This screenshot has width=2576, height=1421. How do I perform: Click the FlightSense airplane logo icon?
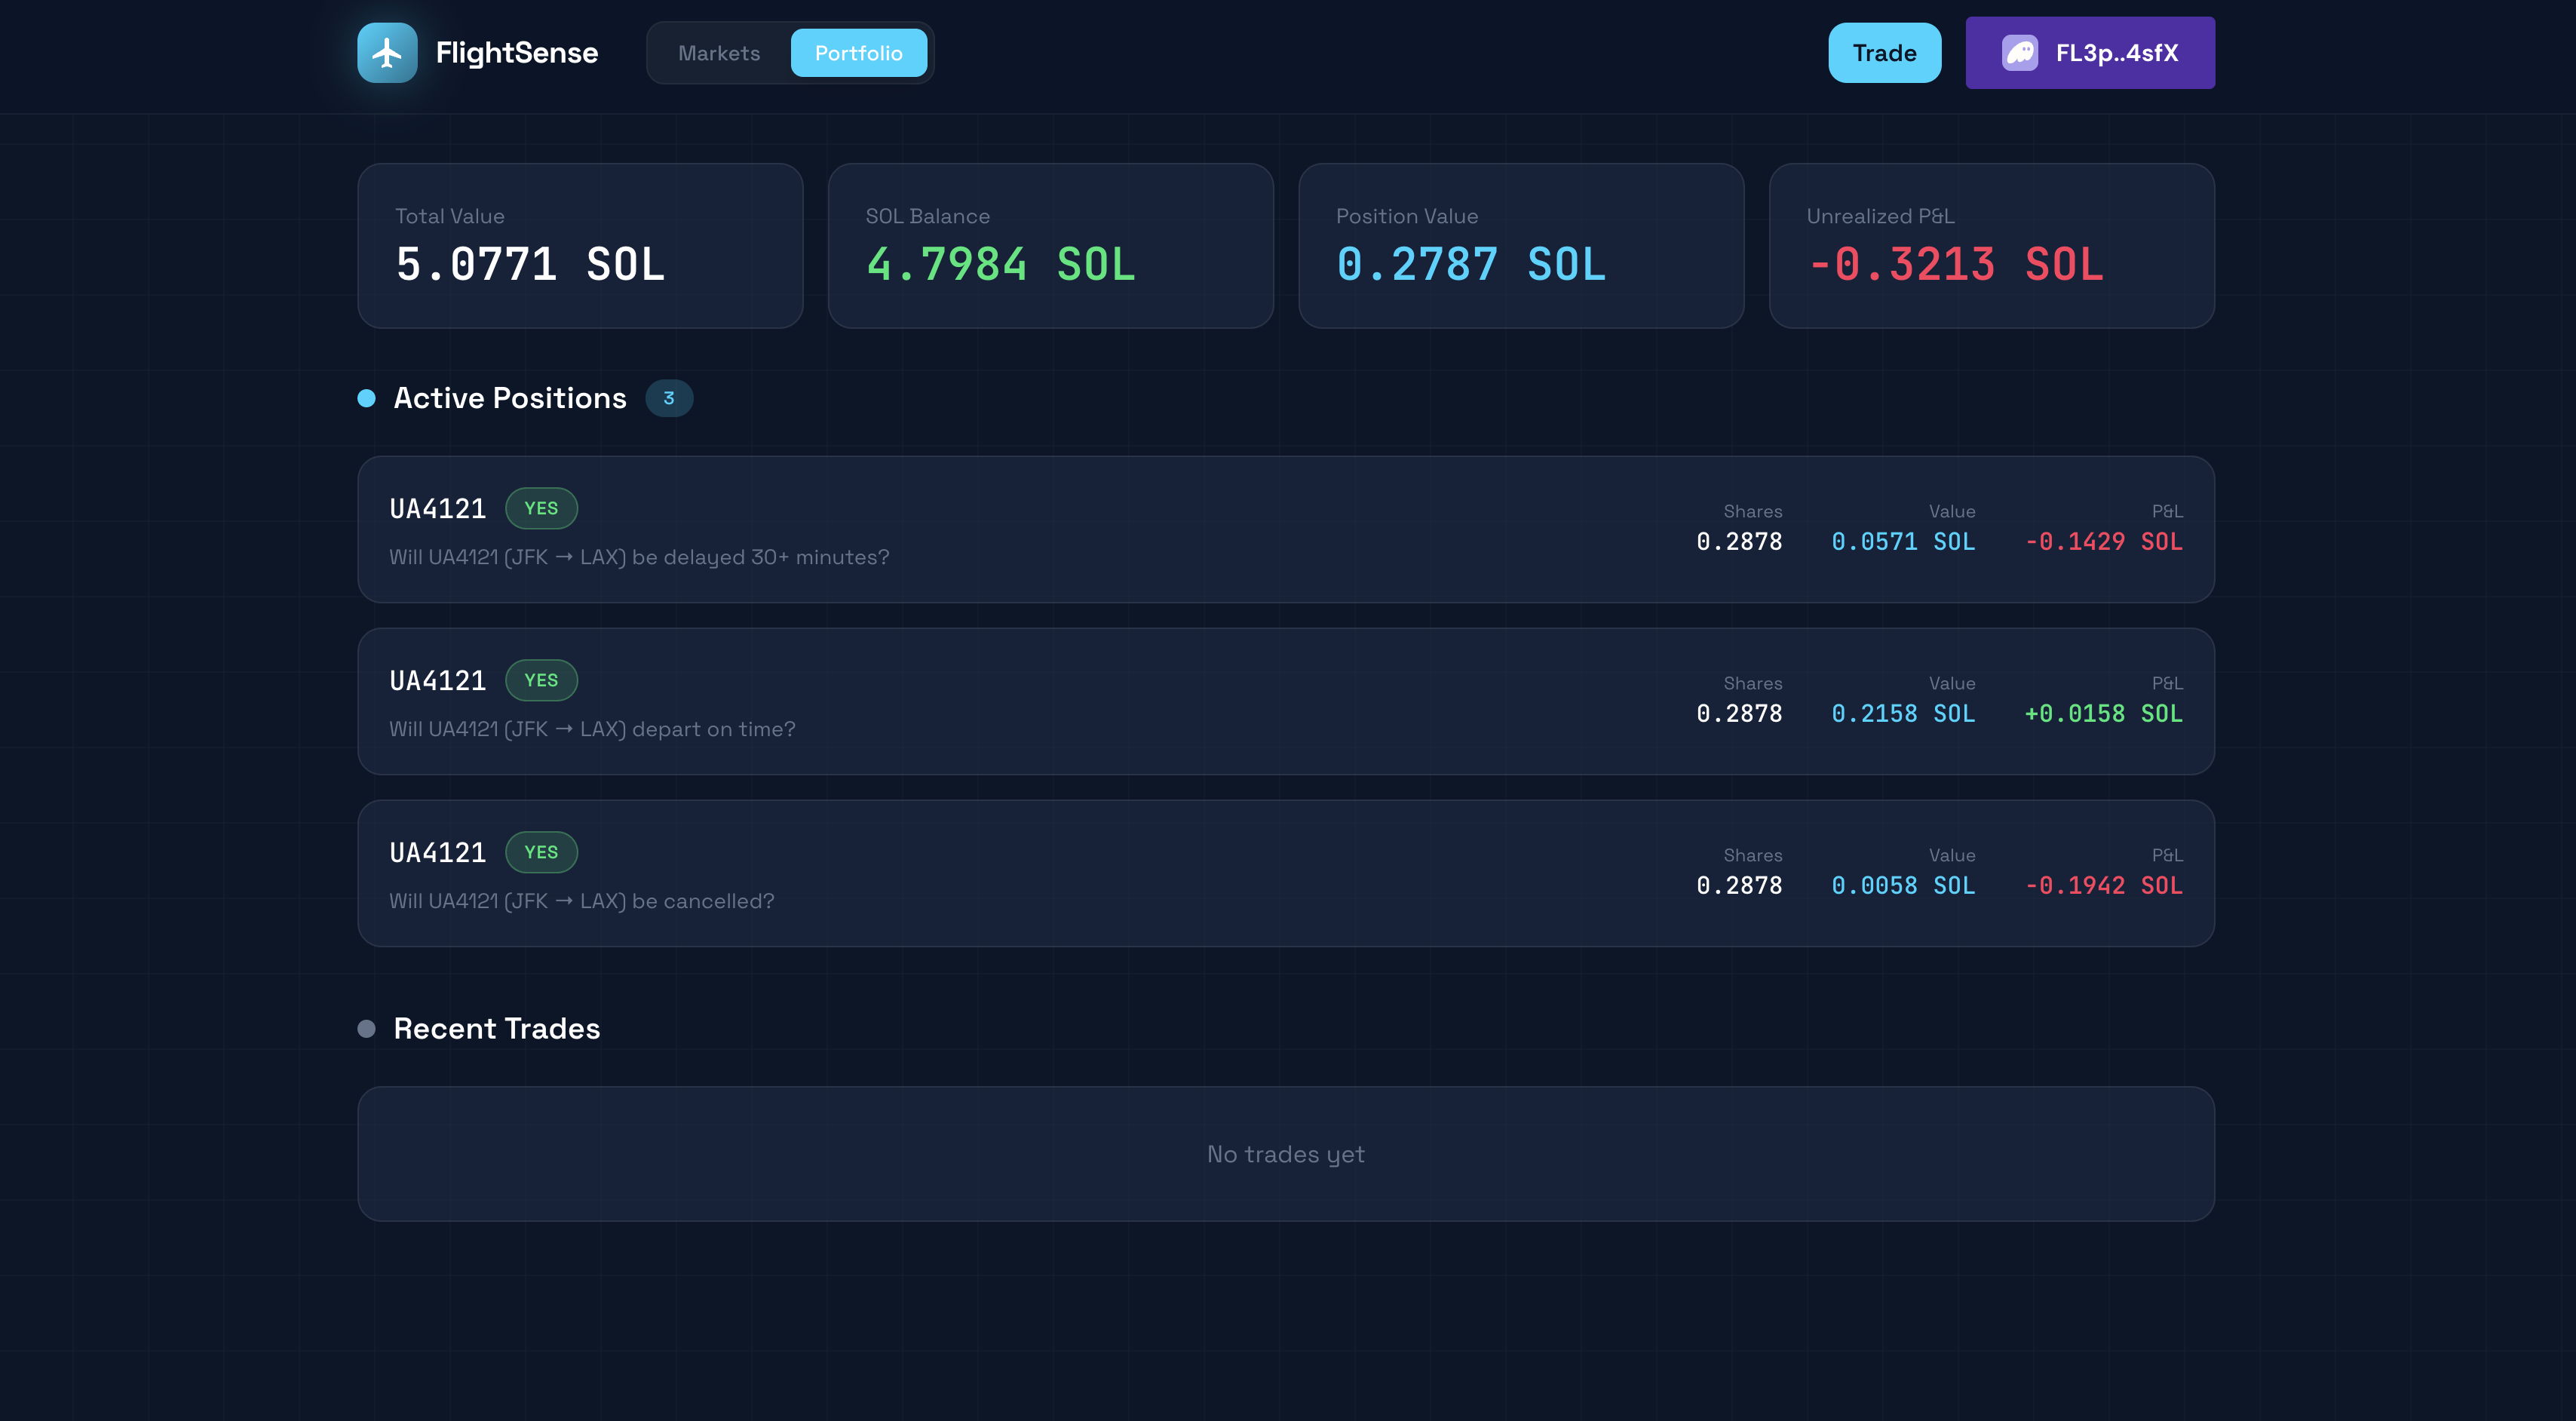pos(387,53)
